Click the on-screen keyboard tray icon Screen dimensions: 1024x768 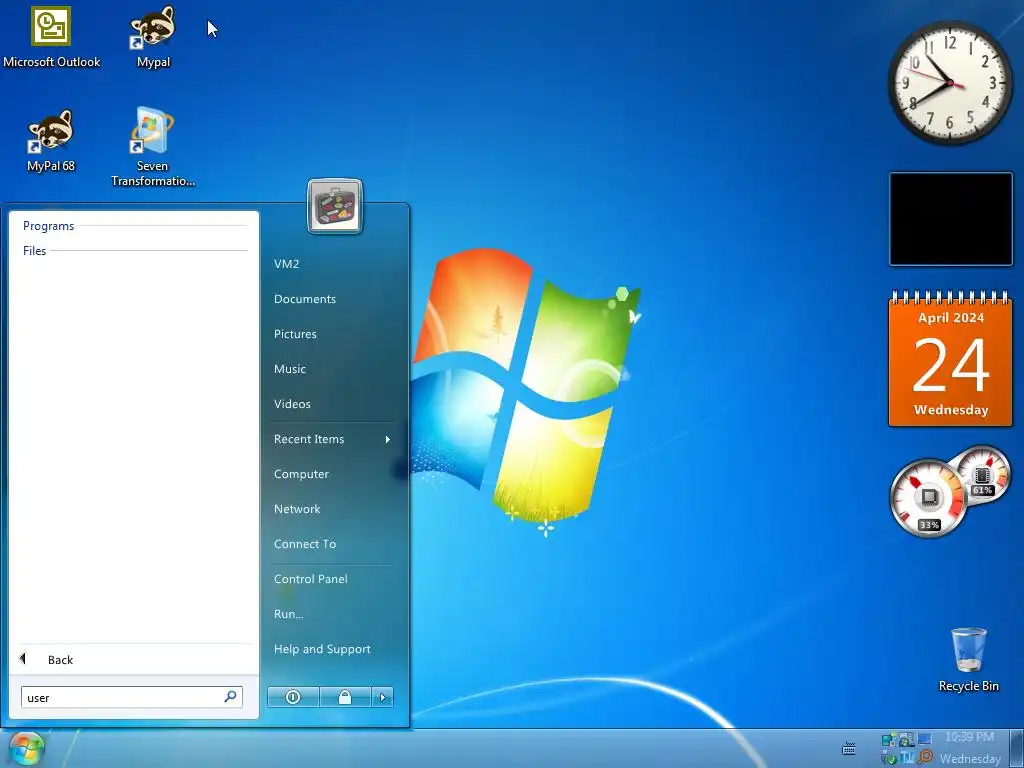coord(849,748)
